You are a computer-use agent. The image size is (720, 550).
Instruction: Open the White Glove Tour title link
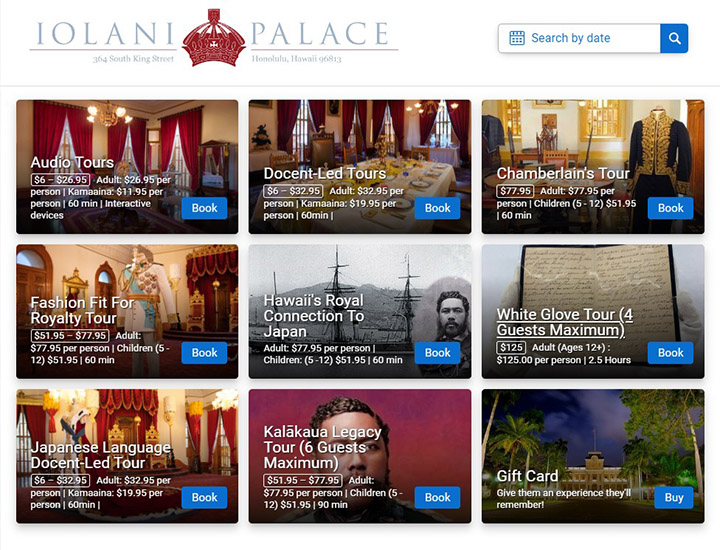point(565,322)
